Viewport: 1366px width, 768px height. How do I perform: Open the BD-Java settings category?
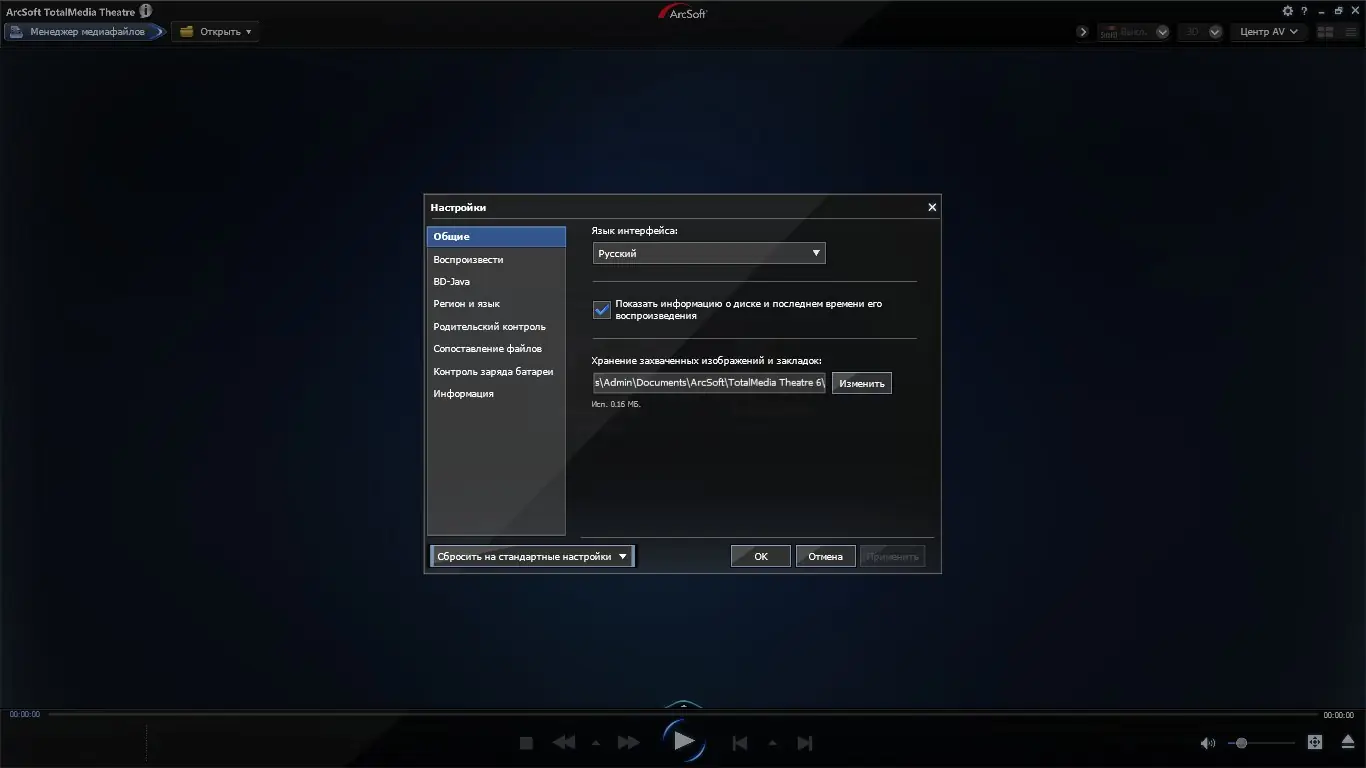[x=496, y=282]
